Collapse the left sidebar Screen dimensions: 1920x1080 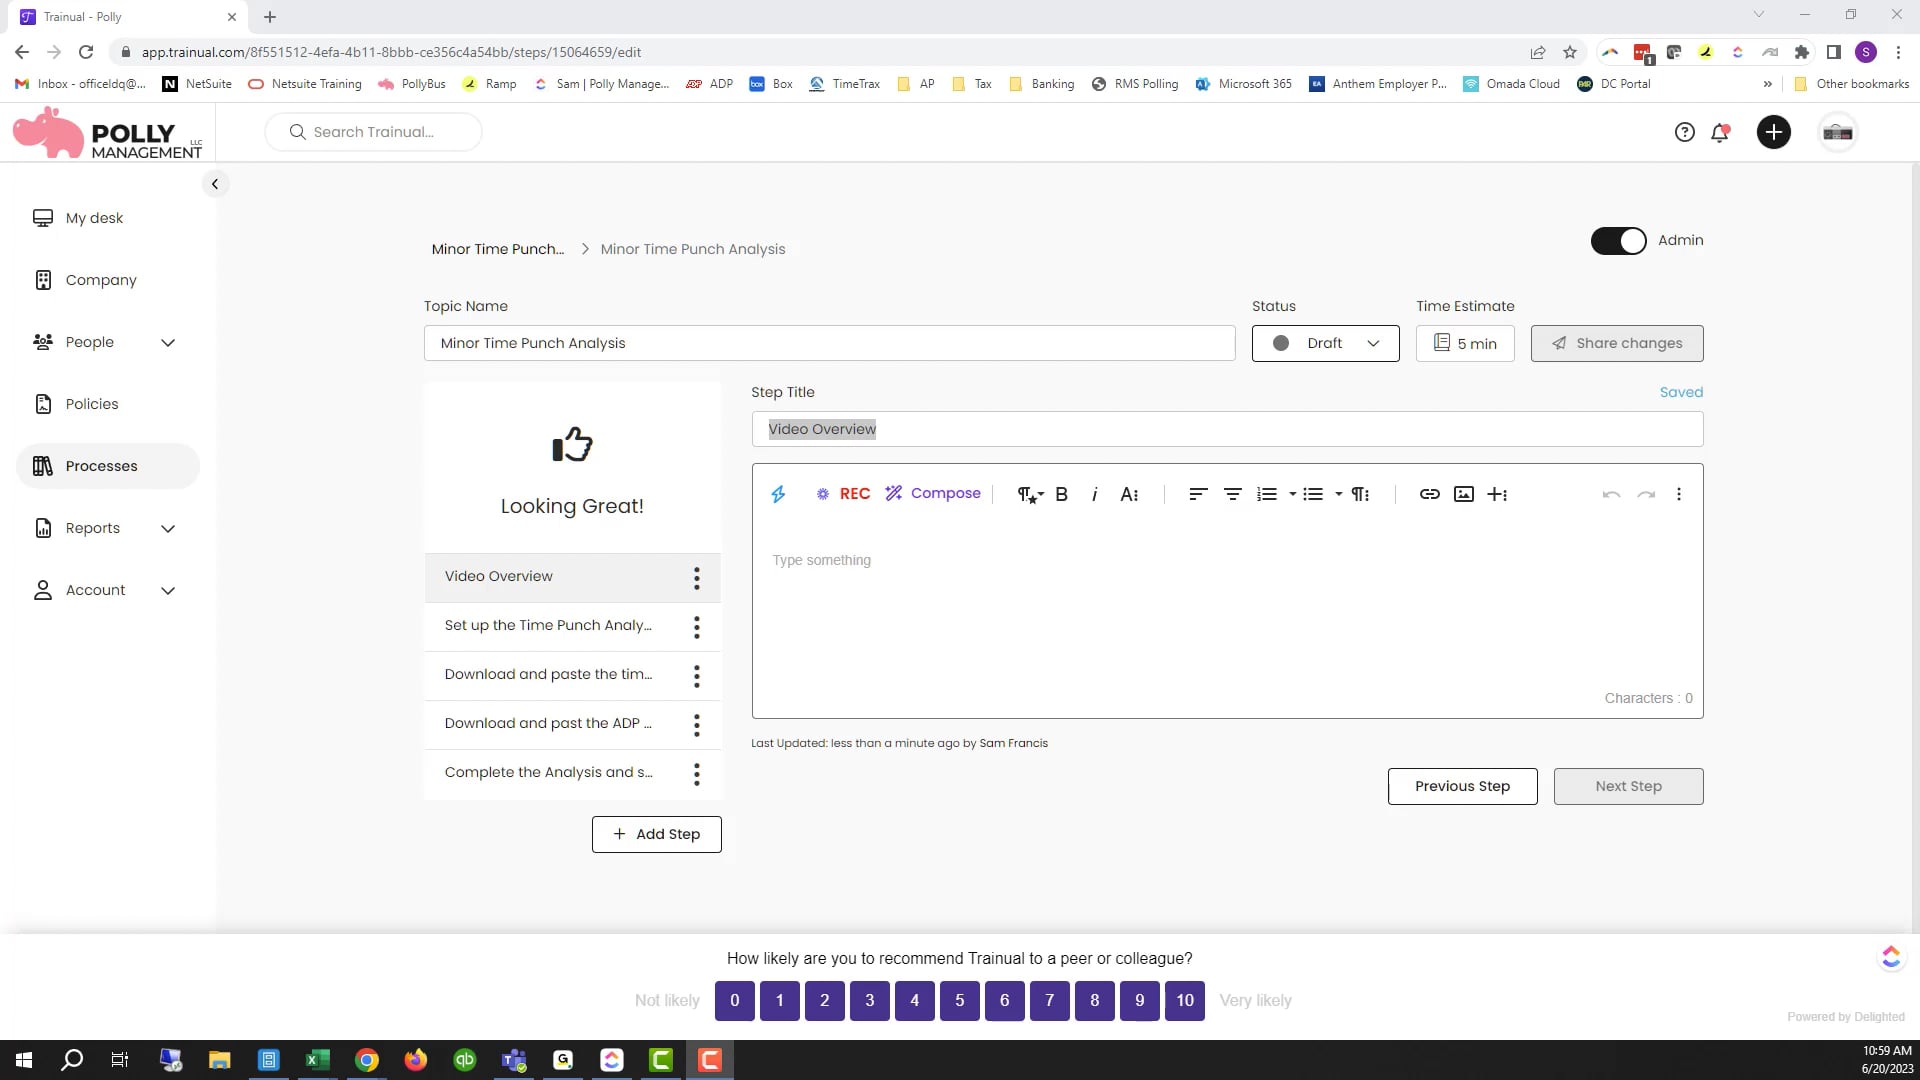point(215,184)
